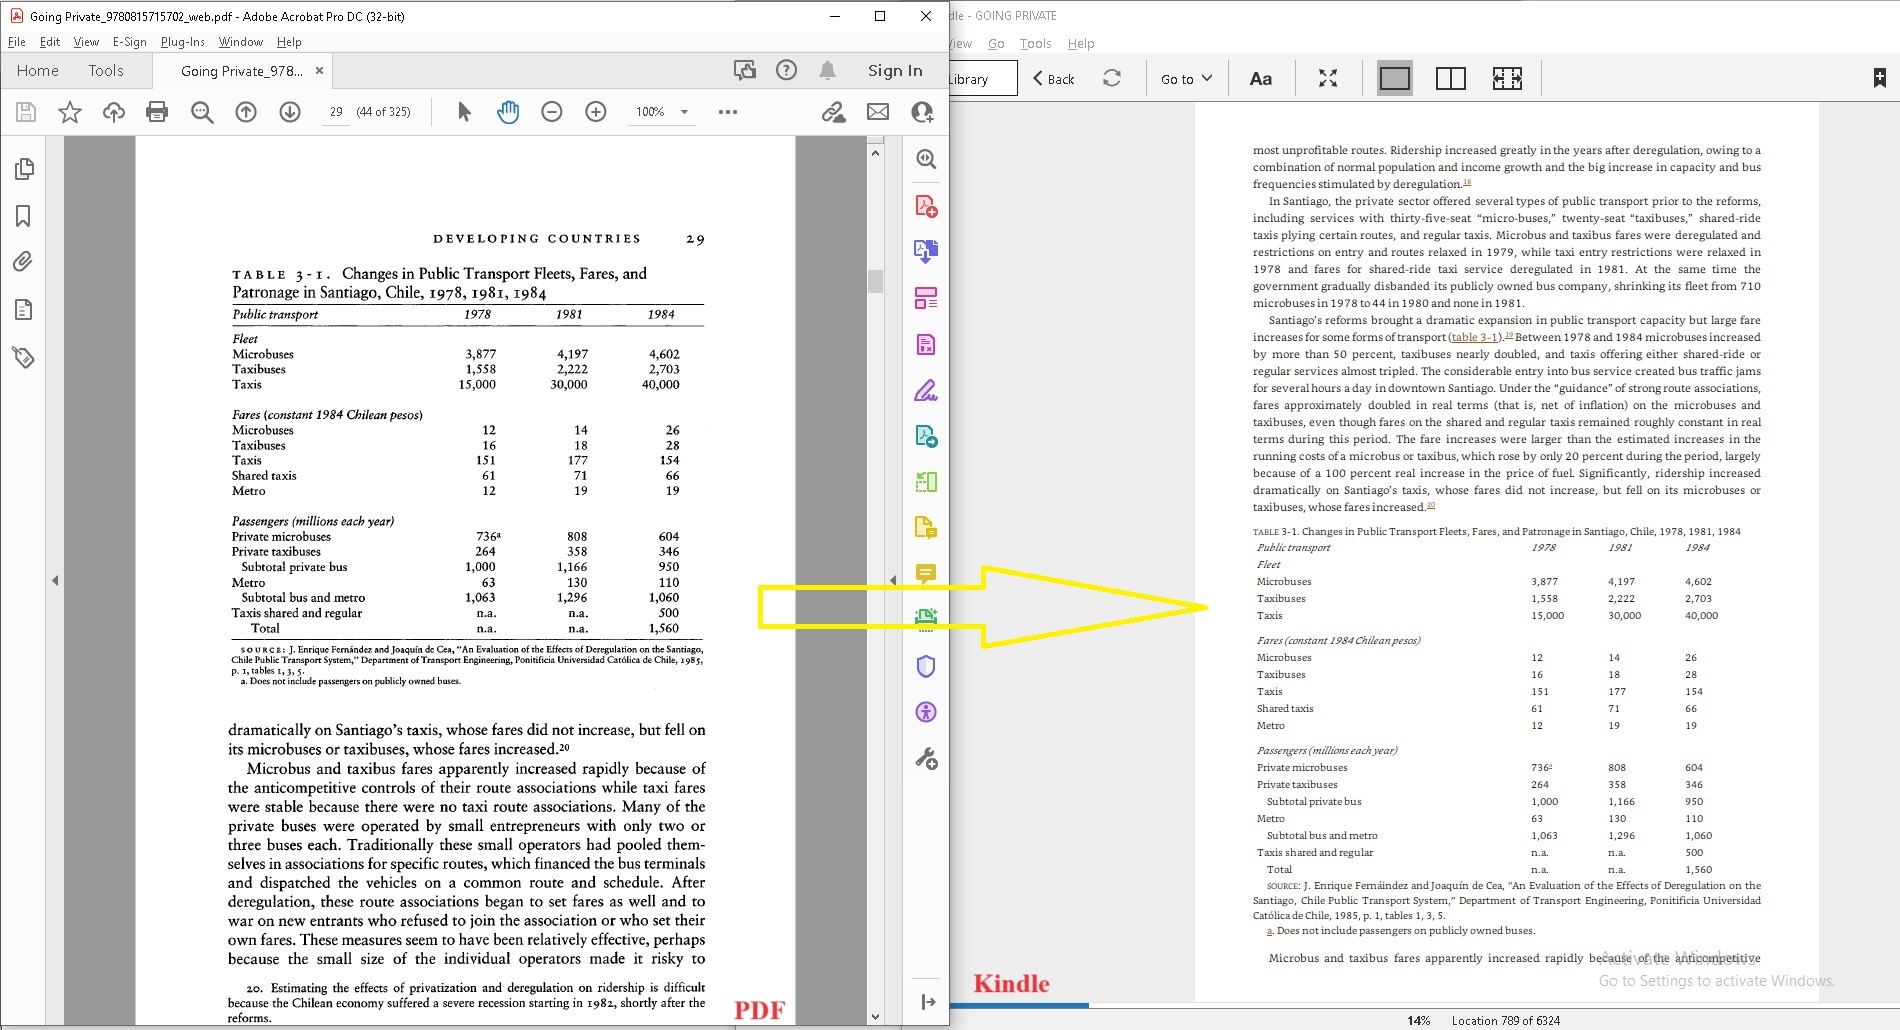Activate the Selection arrow tool
1900x1030 pixels.
[x=463, y=112]
